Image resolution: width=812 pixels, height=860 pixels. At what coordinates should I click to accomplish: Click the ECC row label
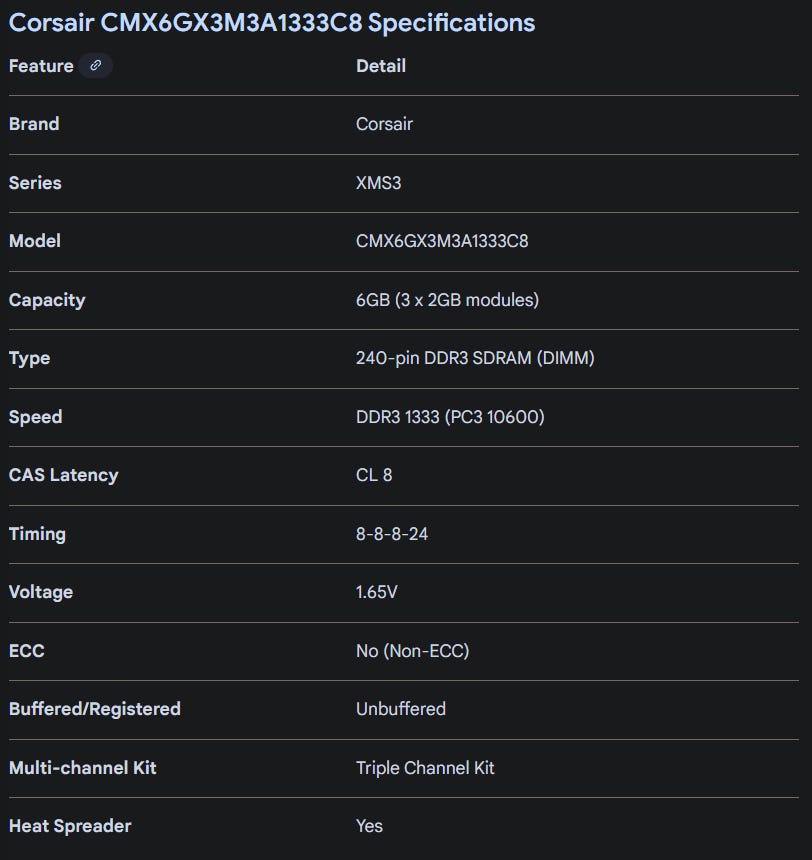(27, 651)
